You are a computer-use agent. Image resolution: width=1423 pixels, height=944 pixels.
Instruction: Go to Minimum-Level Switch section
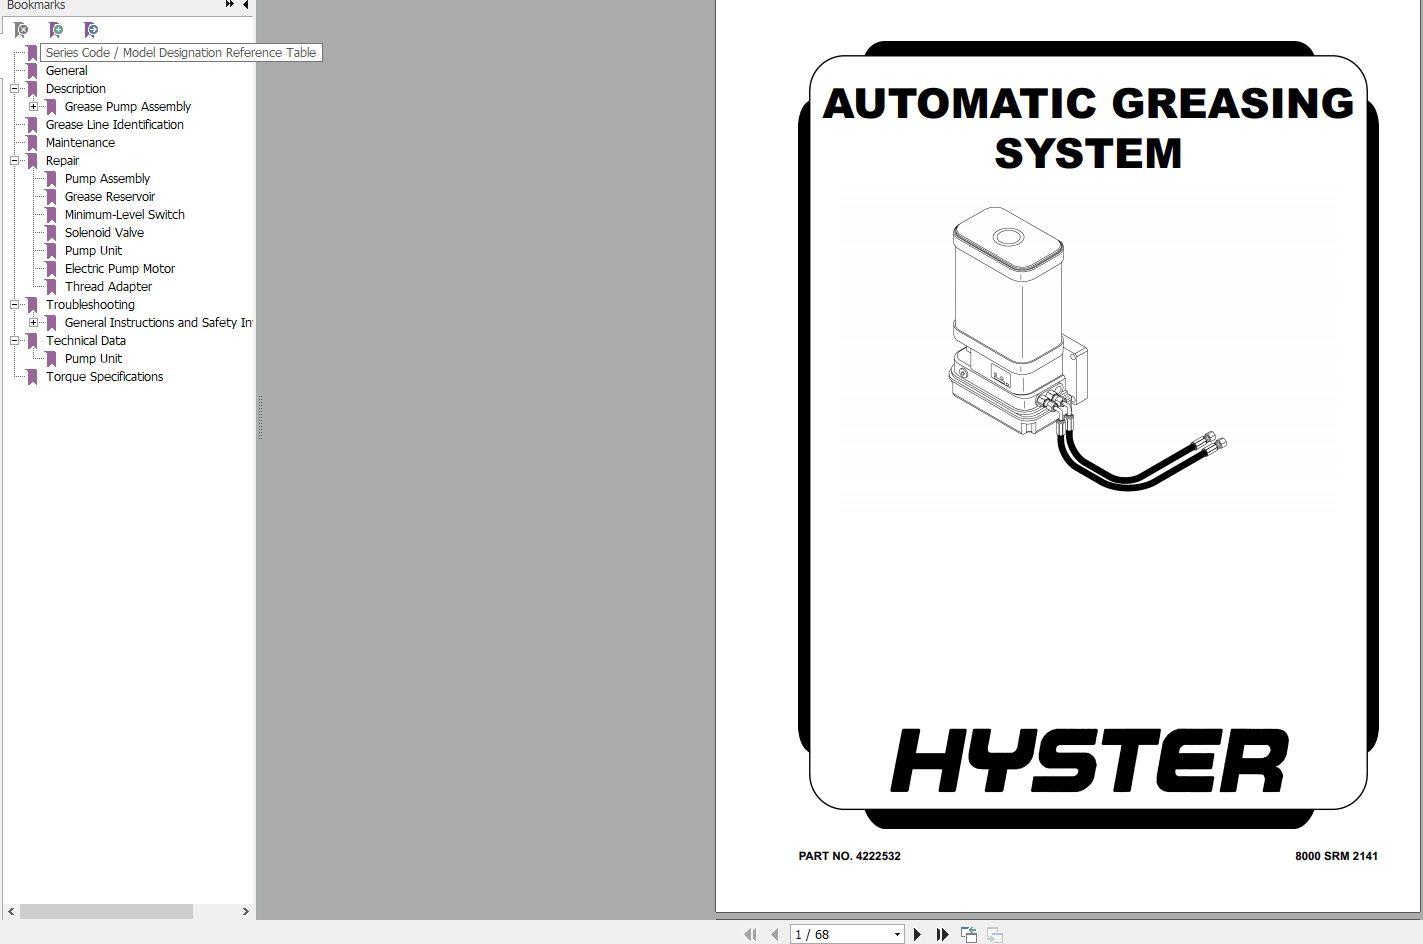pos(124,215)
